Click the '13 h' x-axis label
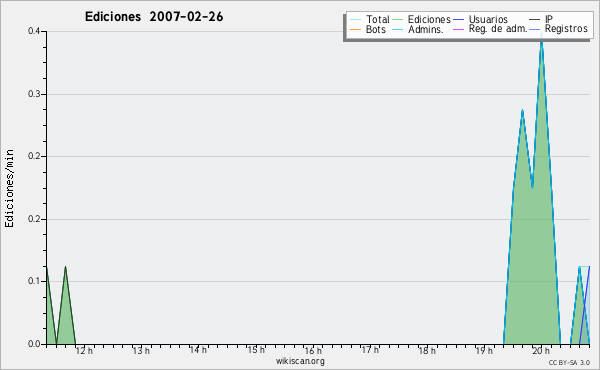This screenshot has height=370, width=600. 141,350
